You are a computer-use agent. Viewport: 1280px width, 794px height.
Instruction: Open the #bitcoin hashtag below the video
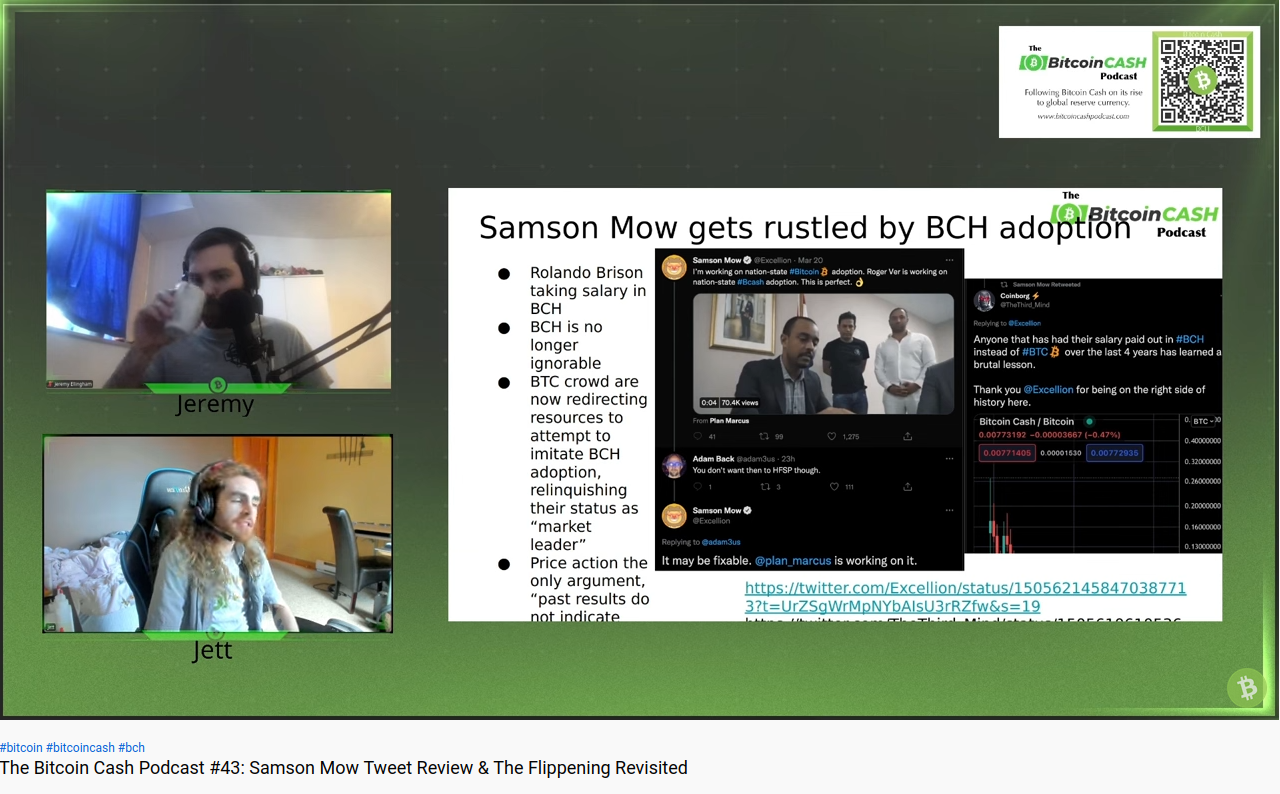[x=21, y=748]
